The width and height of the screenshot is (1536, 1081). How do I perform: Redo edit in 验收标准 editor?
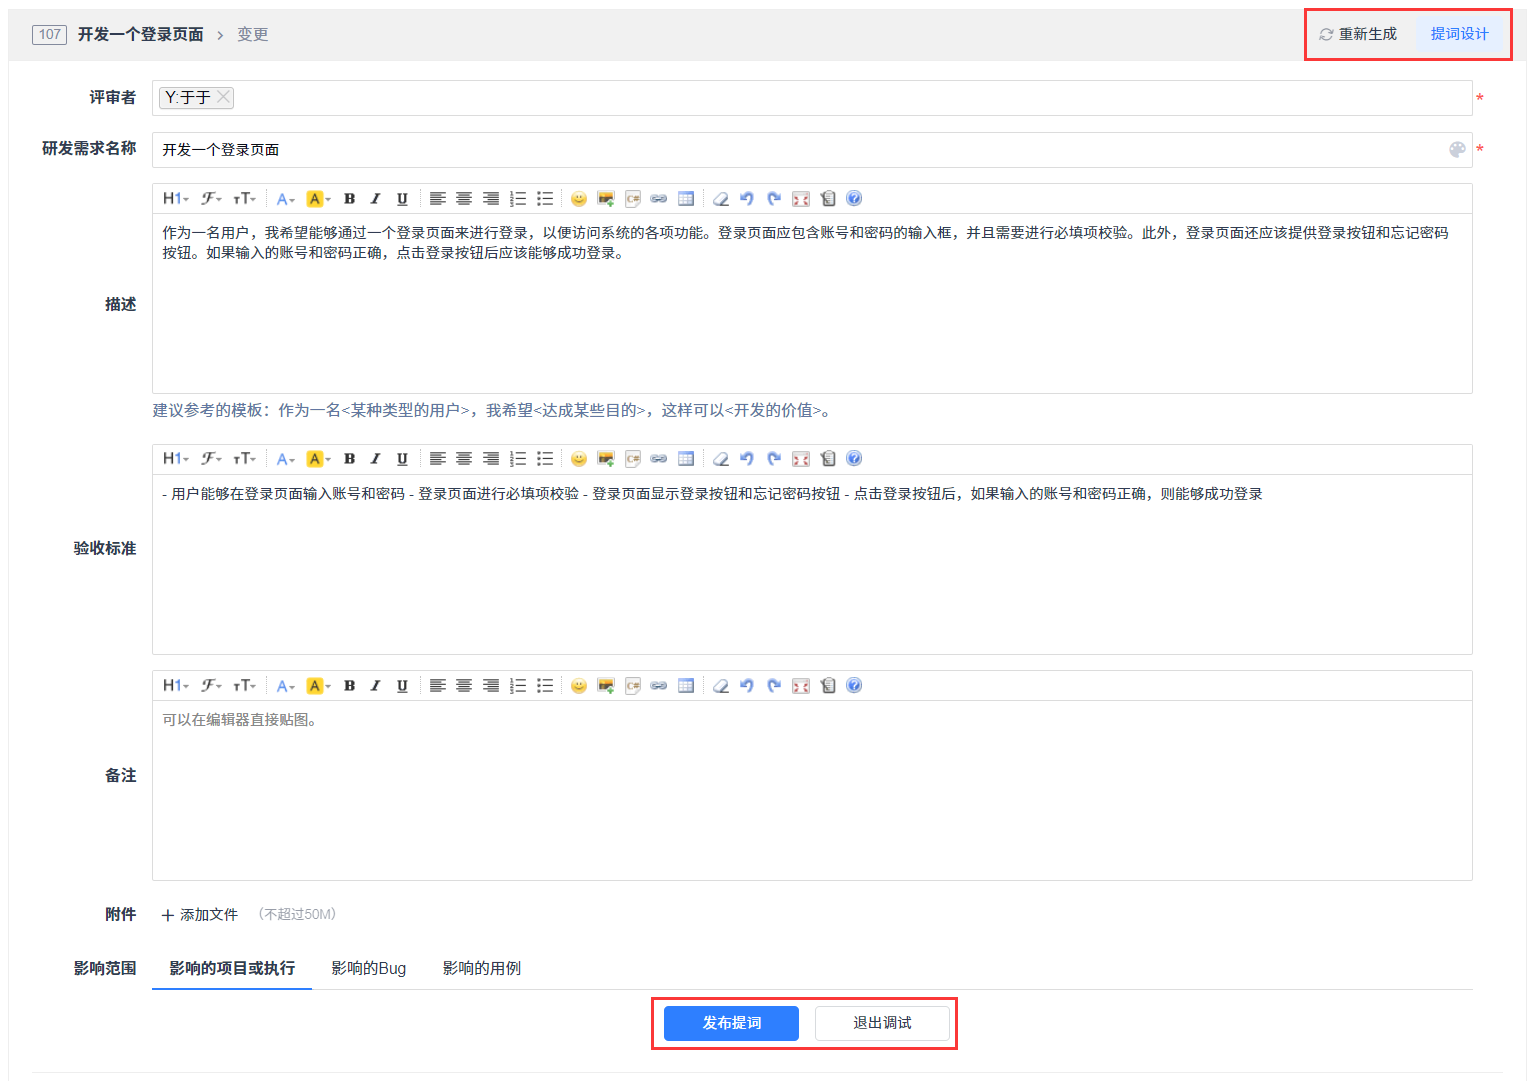[774, 459]
